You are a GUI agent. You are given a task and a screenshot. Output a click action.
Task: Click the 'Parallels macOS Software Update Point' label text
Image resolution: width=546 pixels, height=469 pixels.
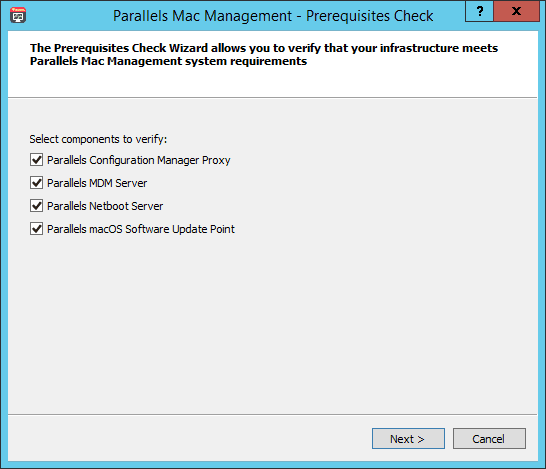point(141,229)
